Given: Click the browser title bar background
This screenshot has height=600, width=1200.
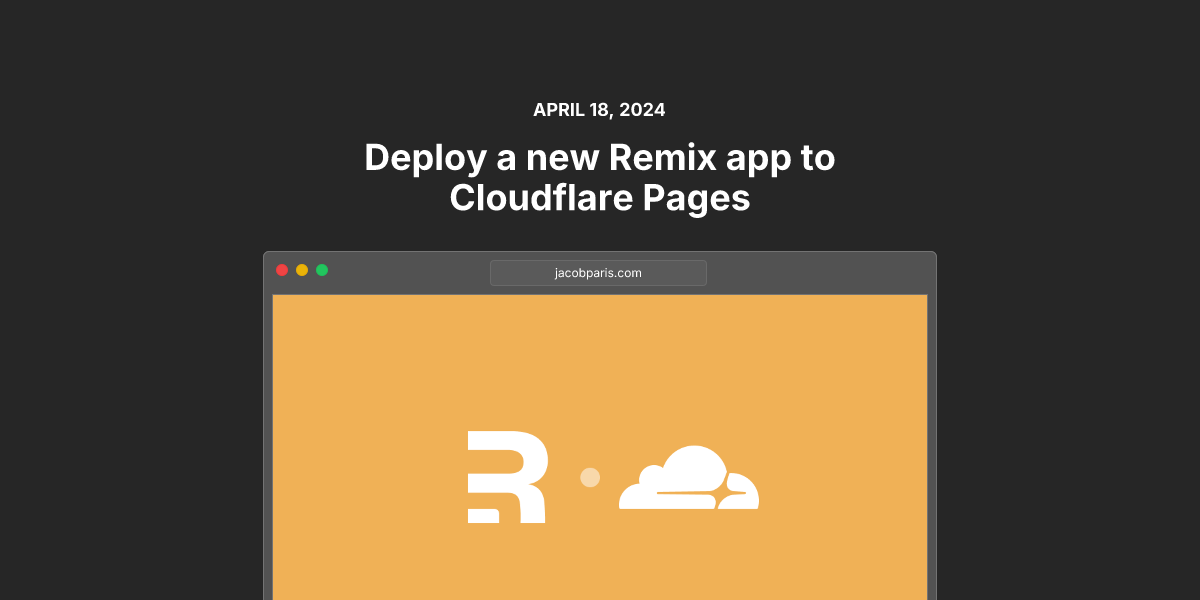Looking at the screenshot, I should (420, 270).
